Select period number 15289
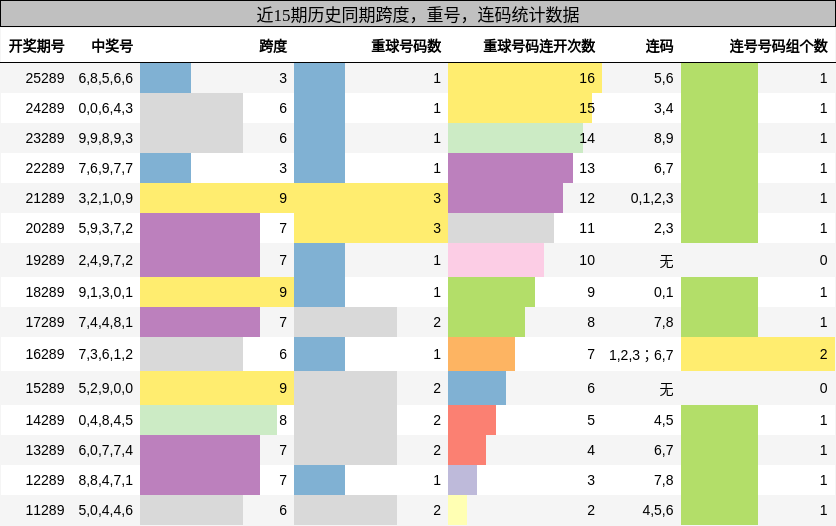This screenshot has height=526, width=836. point(45,388)
